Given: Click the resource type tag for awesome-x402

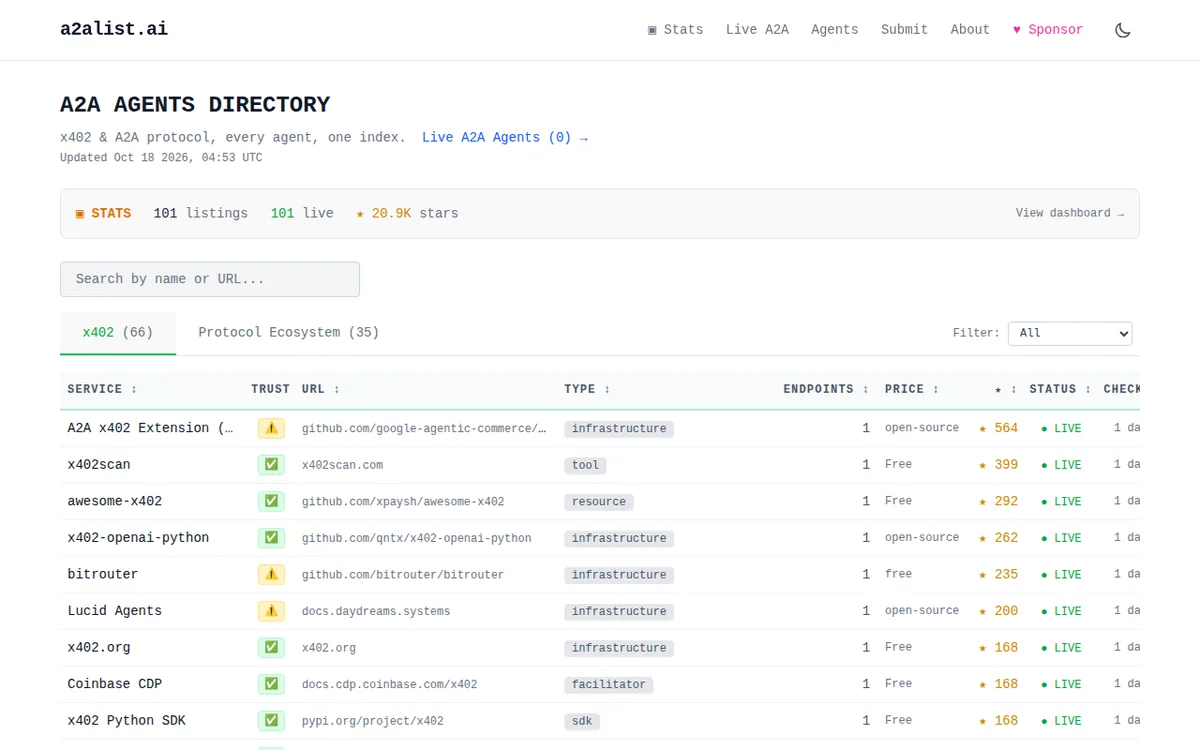Looking at the screenshot, I should coord(599,502).
